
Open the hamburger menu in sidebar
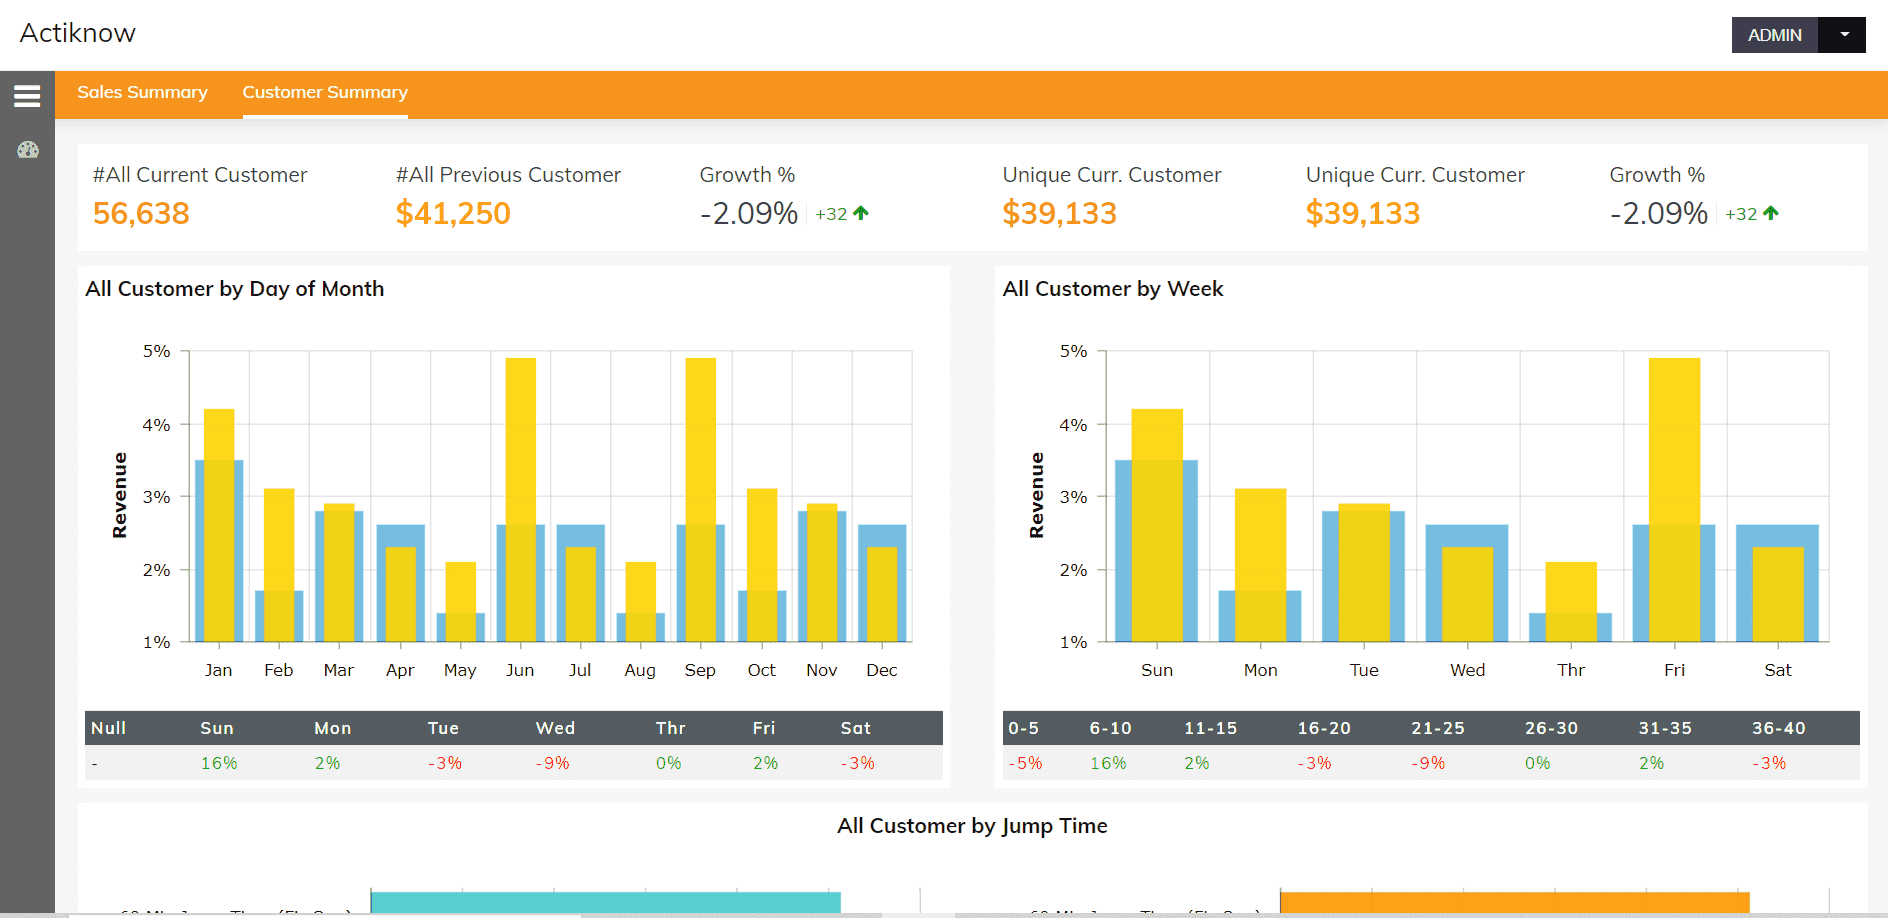coord(27,96)
